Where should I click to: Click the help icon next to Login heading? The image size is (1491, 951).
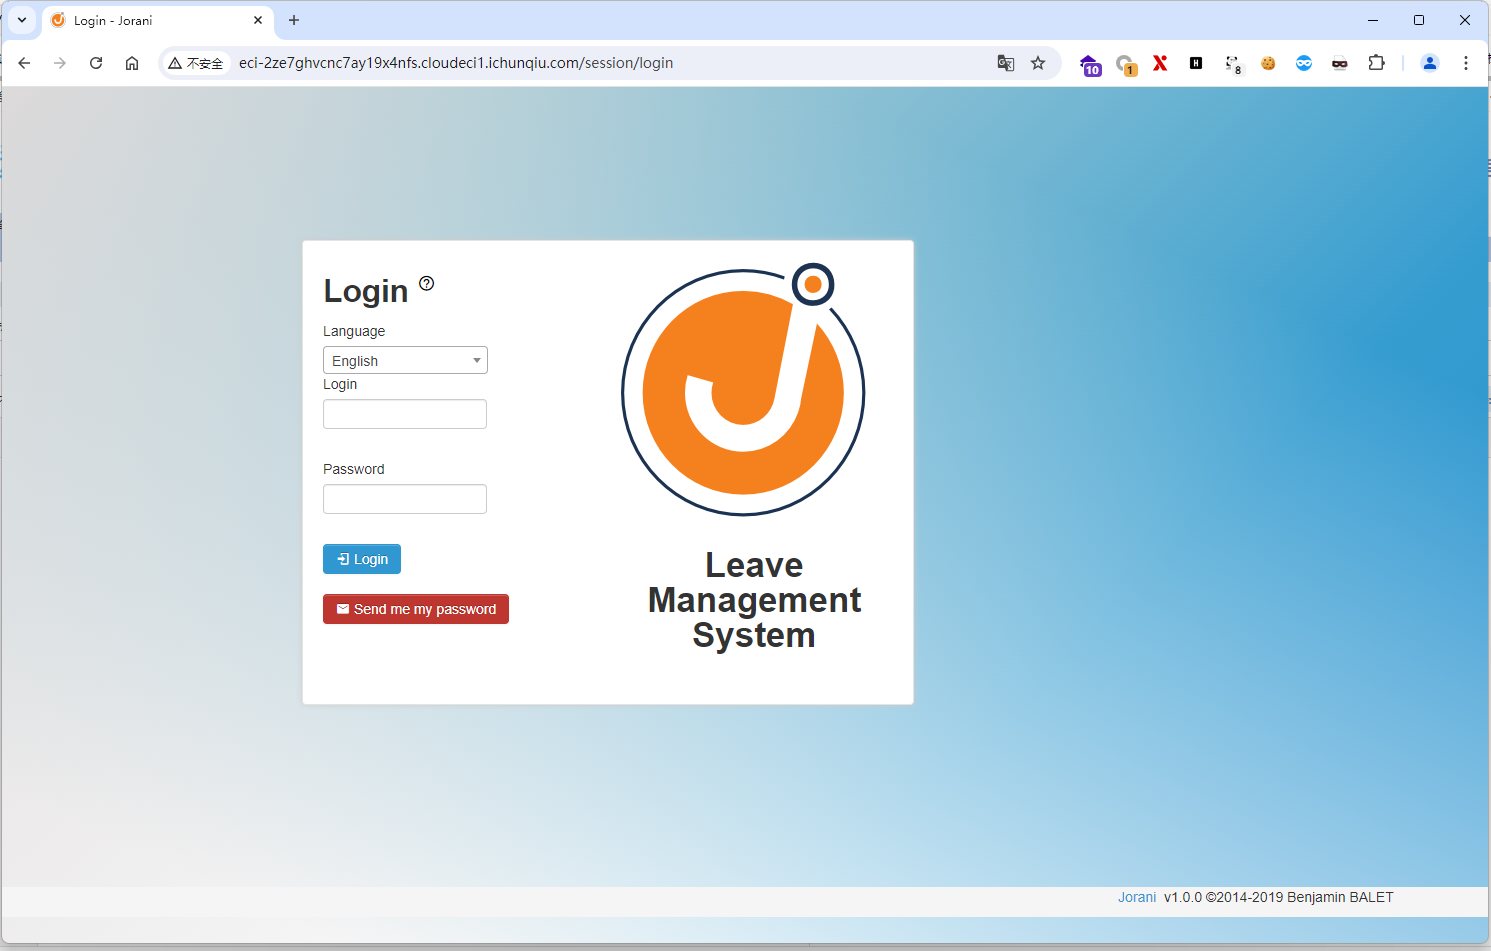click(427, 283)
